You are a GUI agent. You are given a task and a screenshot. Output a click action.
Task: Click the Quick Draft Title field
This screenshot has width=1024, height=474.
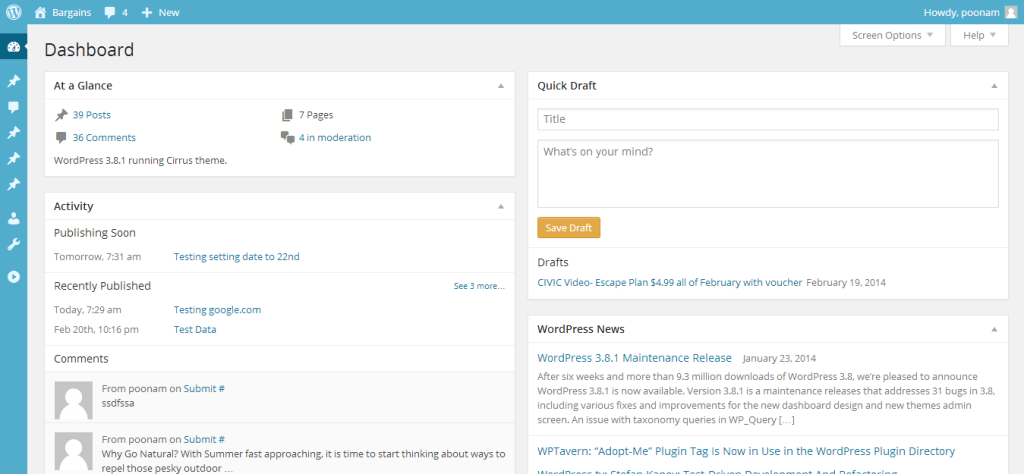tap(768, 119)
